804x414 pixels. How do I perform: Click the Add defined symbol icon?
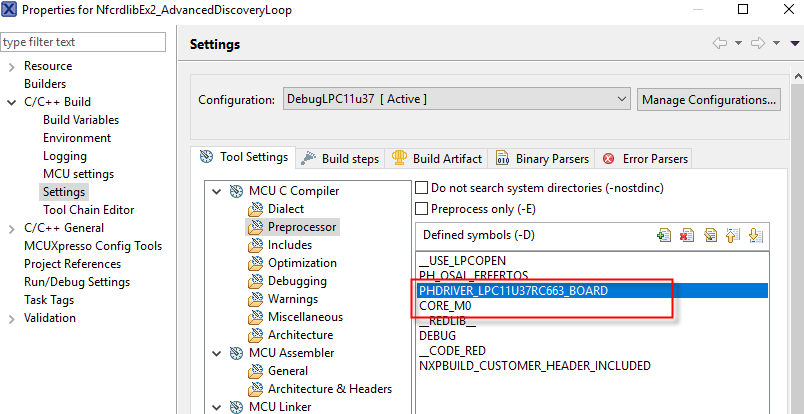click(x=663, y=236)
